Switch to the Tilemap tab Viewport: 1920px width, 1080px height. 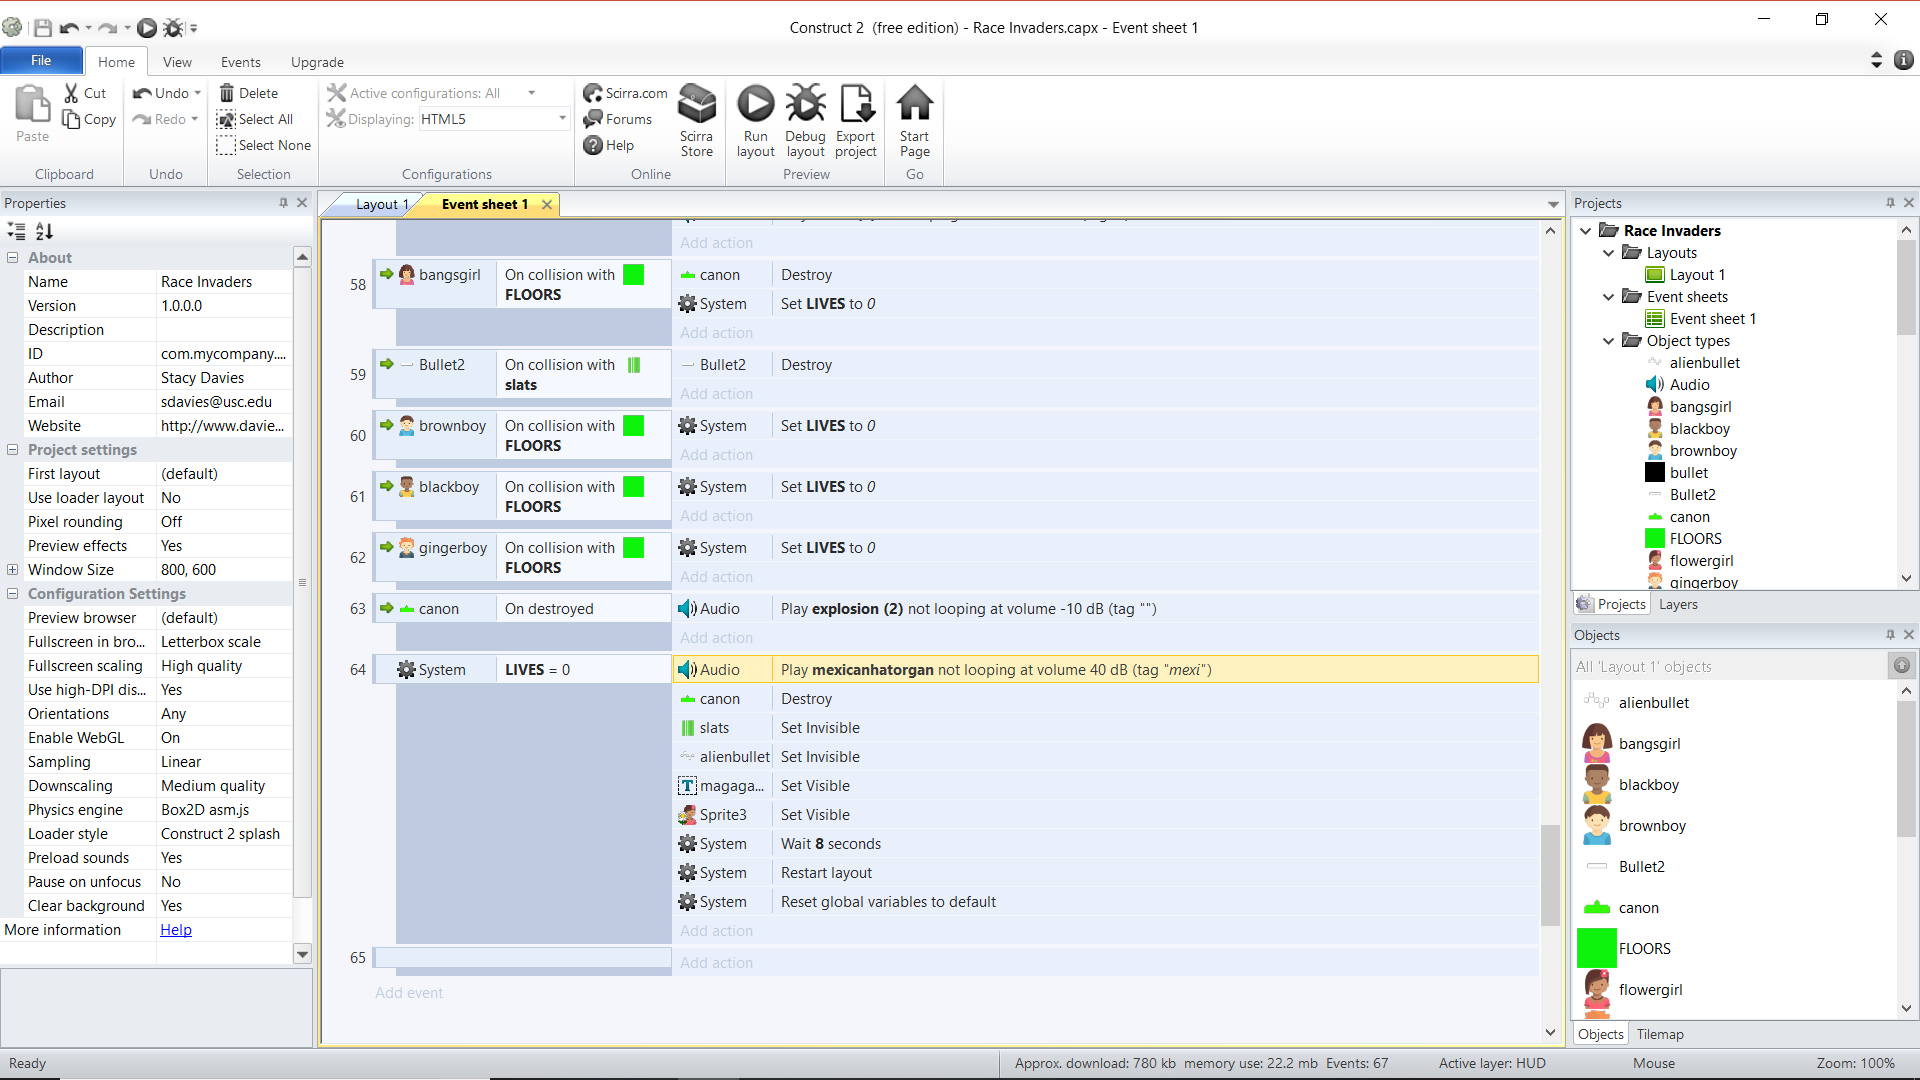pos(1660,1034)
